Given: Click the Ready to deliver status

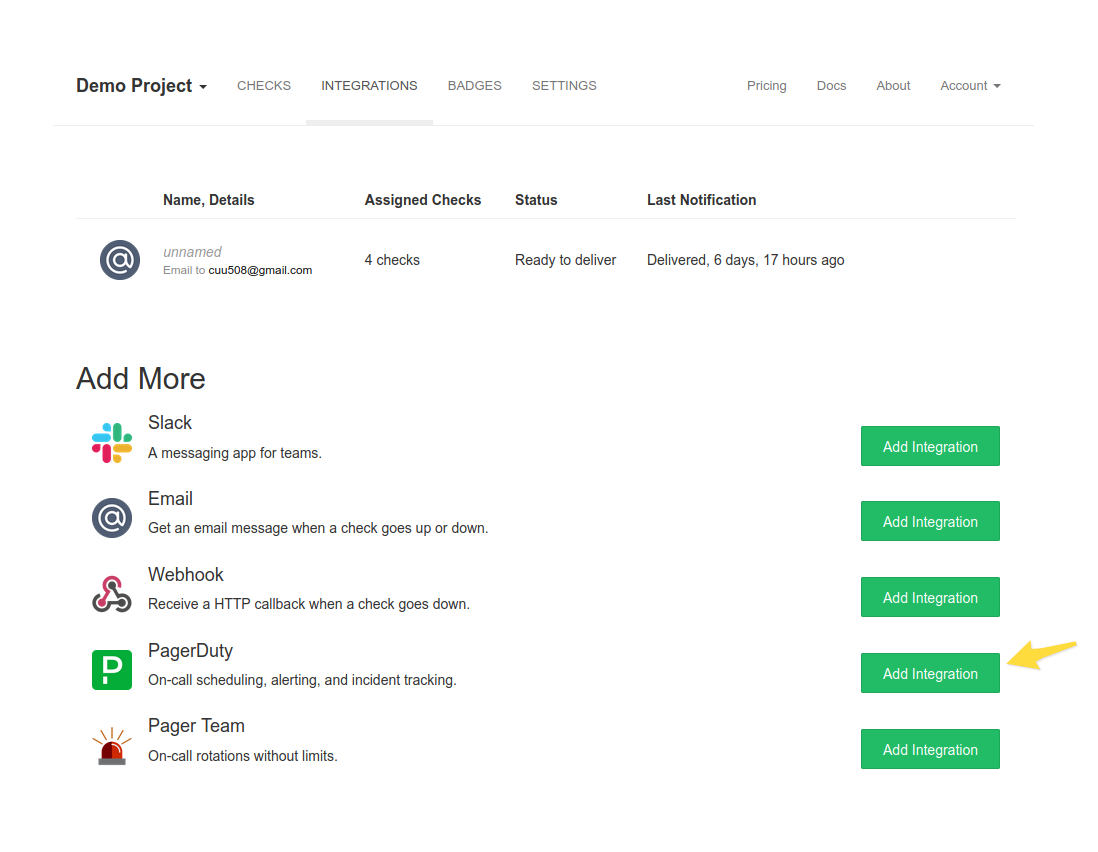Looking at the screenshot, I should click(565, 260).
